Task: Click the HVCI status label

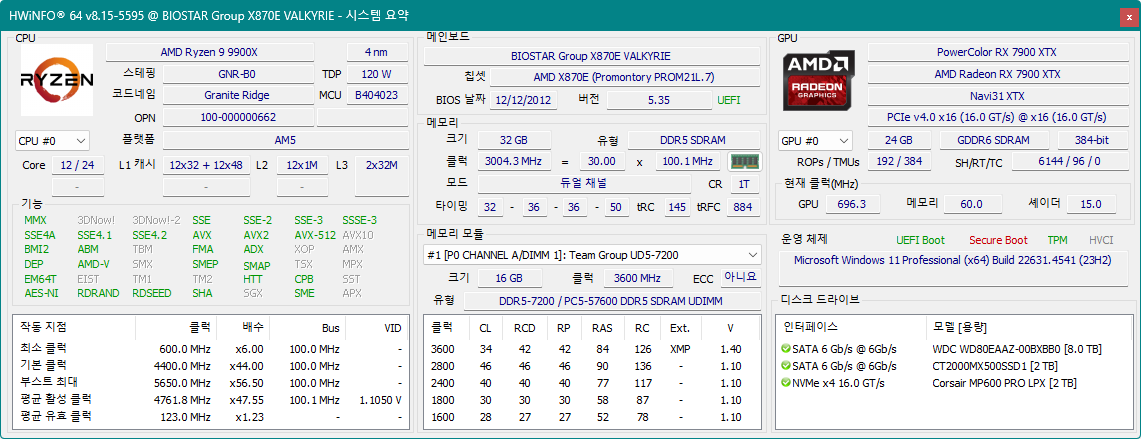Action: tap(1101, 240)
